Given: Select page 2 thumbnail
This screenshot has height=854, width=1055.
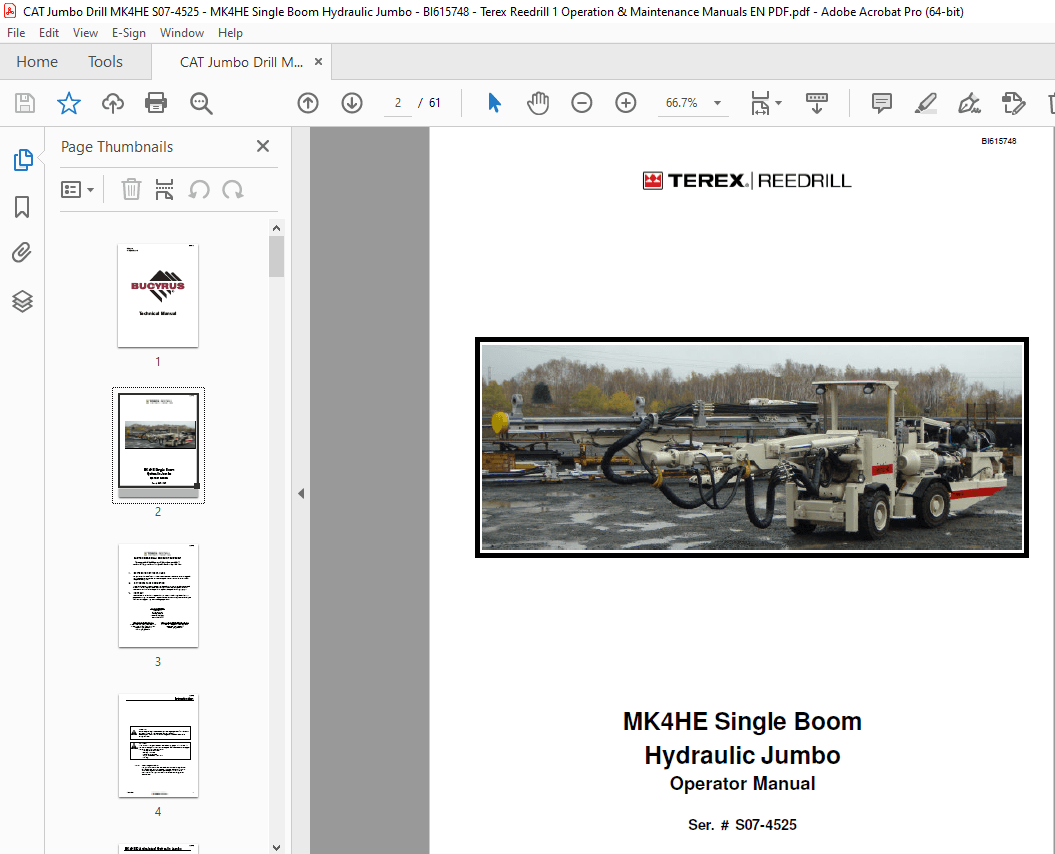Looking at the screenshot, I should 158,445.
